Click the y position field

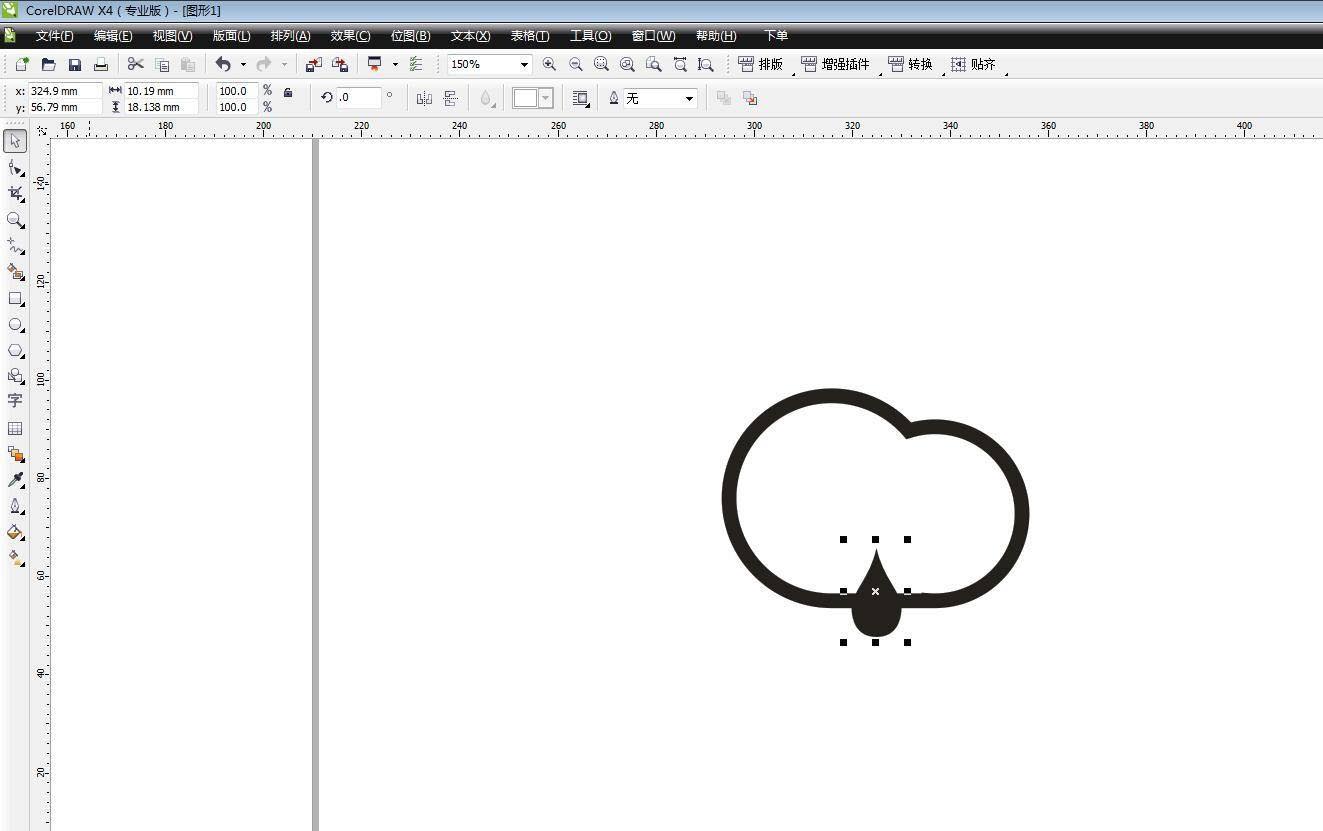tap(65, 107)
